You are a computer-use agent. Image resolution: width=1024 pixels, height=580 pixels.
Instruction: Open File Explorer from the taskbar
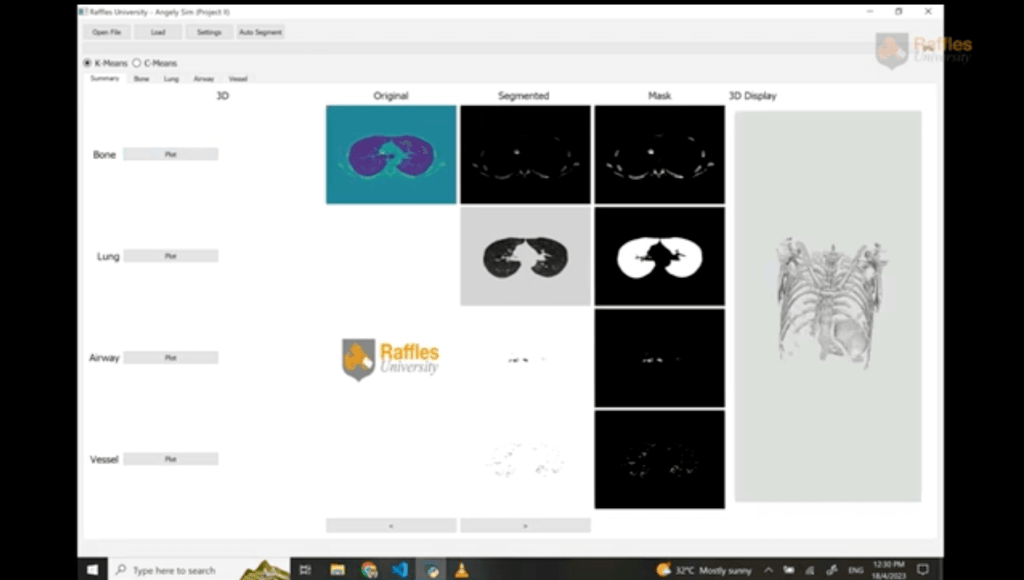(x=338, y=570)
